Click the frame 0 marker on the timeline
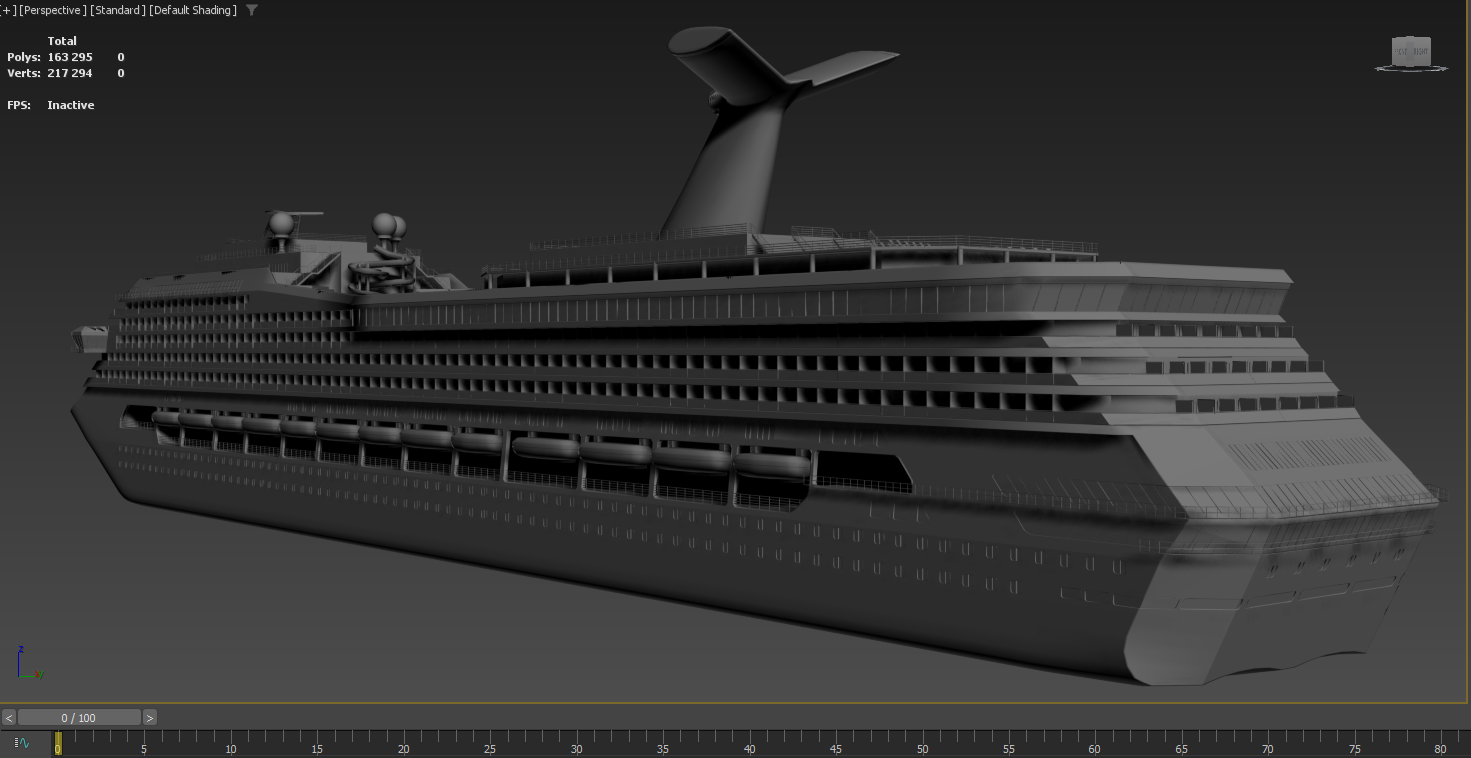 [x=58, y=740]
